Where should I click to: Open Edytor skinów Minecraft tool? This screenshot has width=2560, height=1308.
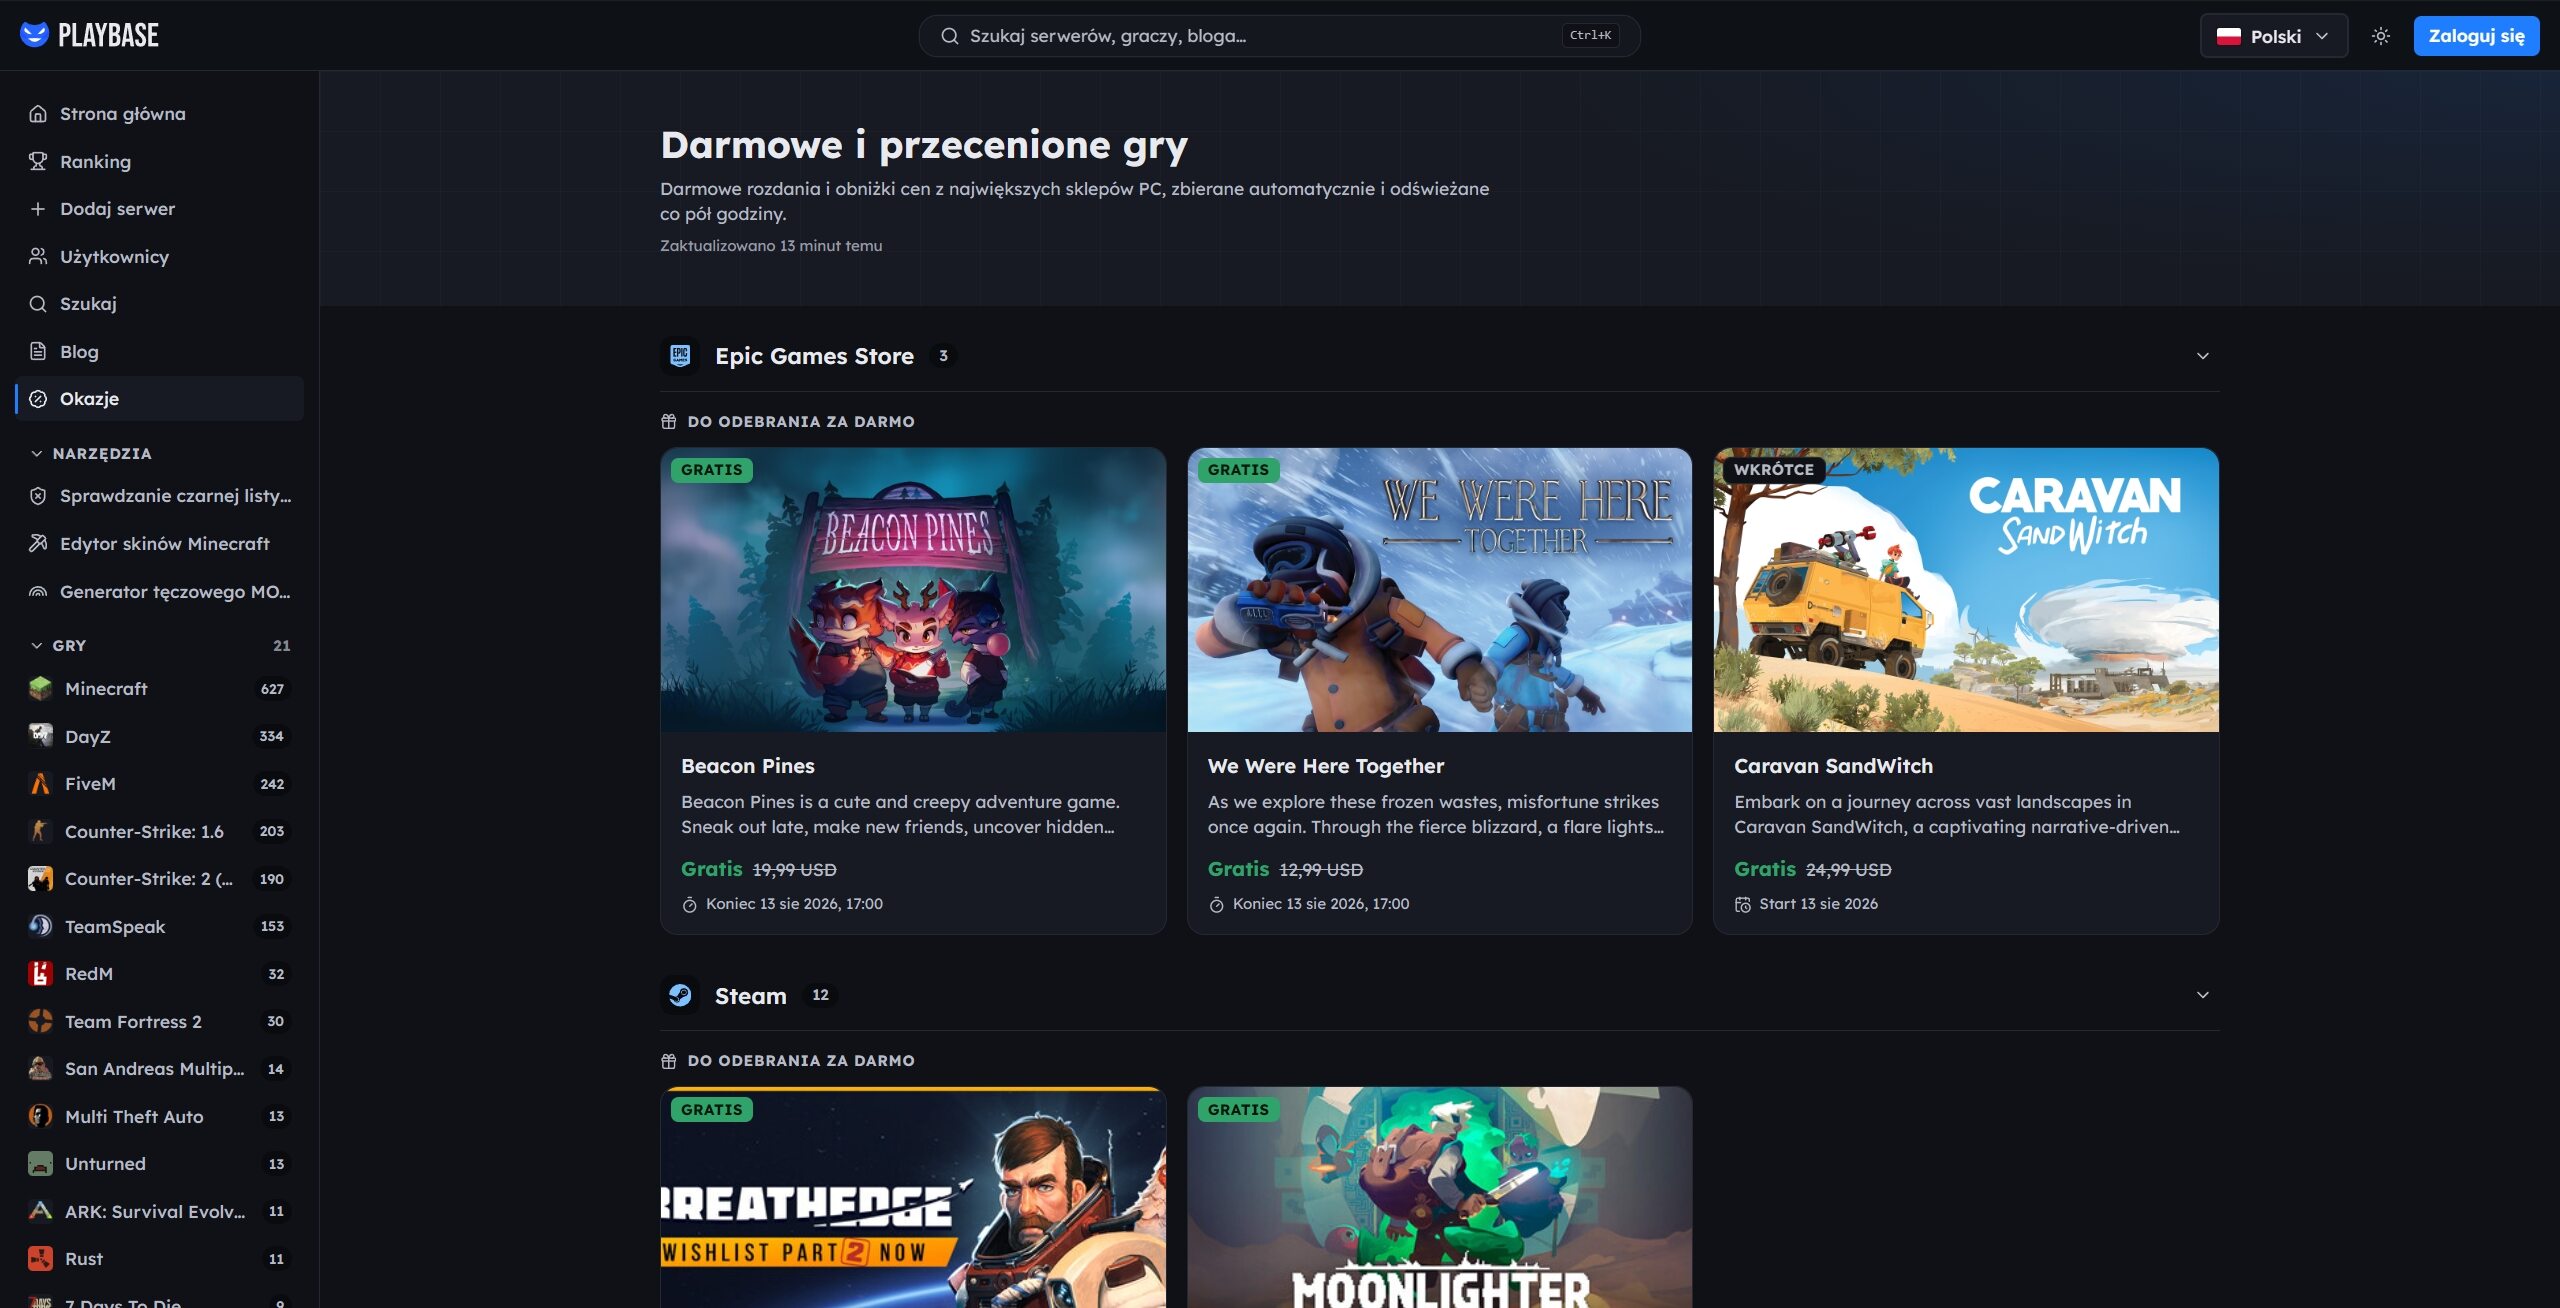tap(160, 544)
